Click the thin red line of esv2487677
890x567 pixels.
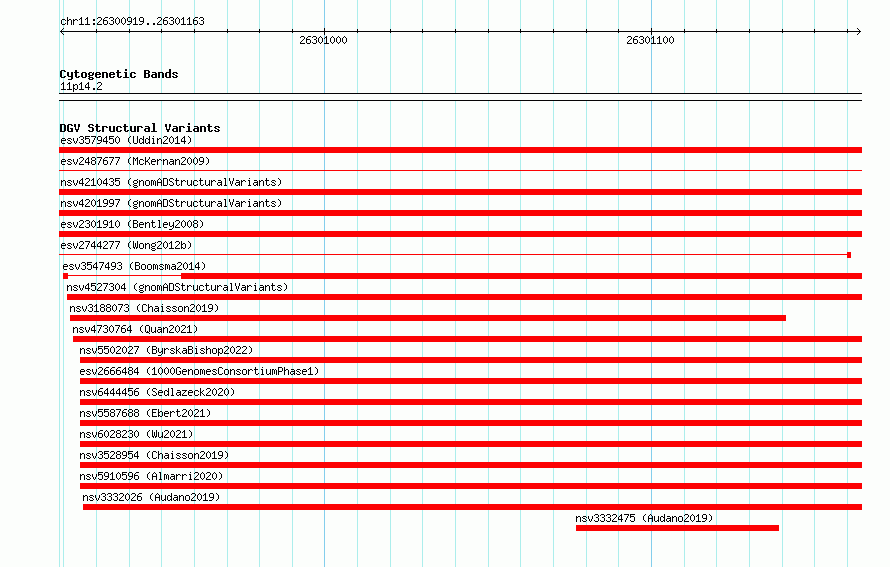pyautogui.click(x=460, y=170)
